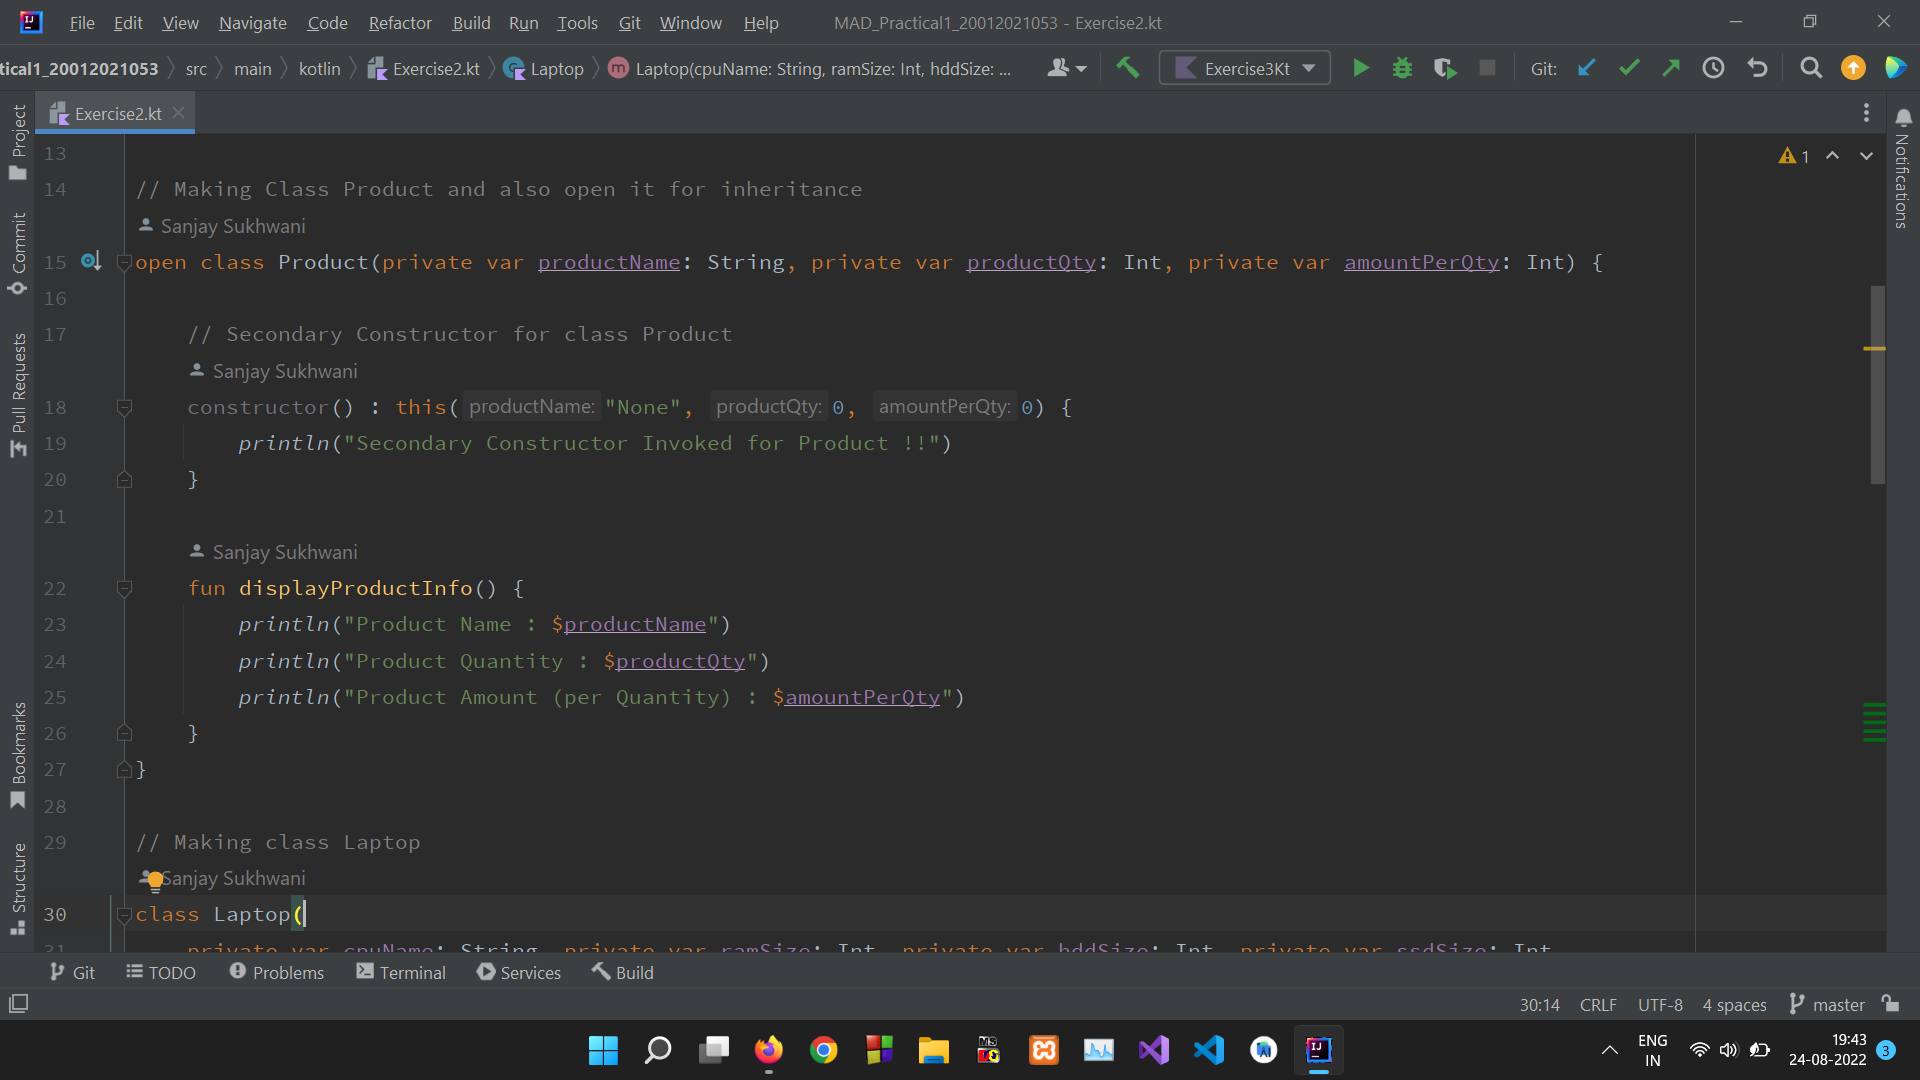Open Google Chrome from taskbar
The width and height of the screenshot is (1920, 1080).
(x=824, y=1049)
